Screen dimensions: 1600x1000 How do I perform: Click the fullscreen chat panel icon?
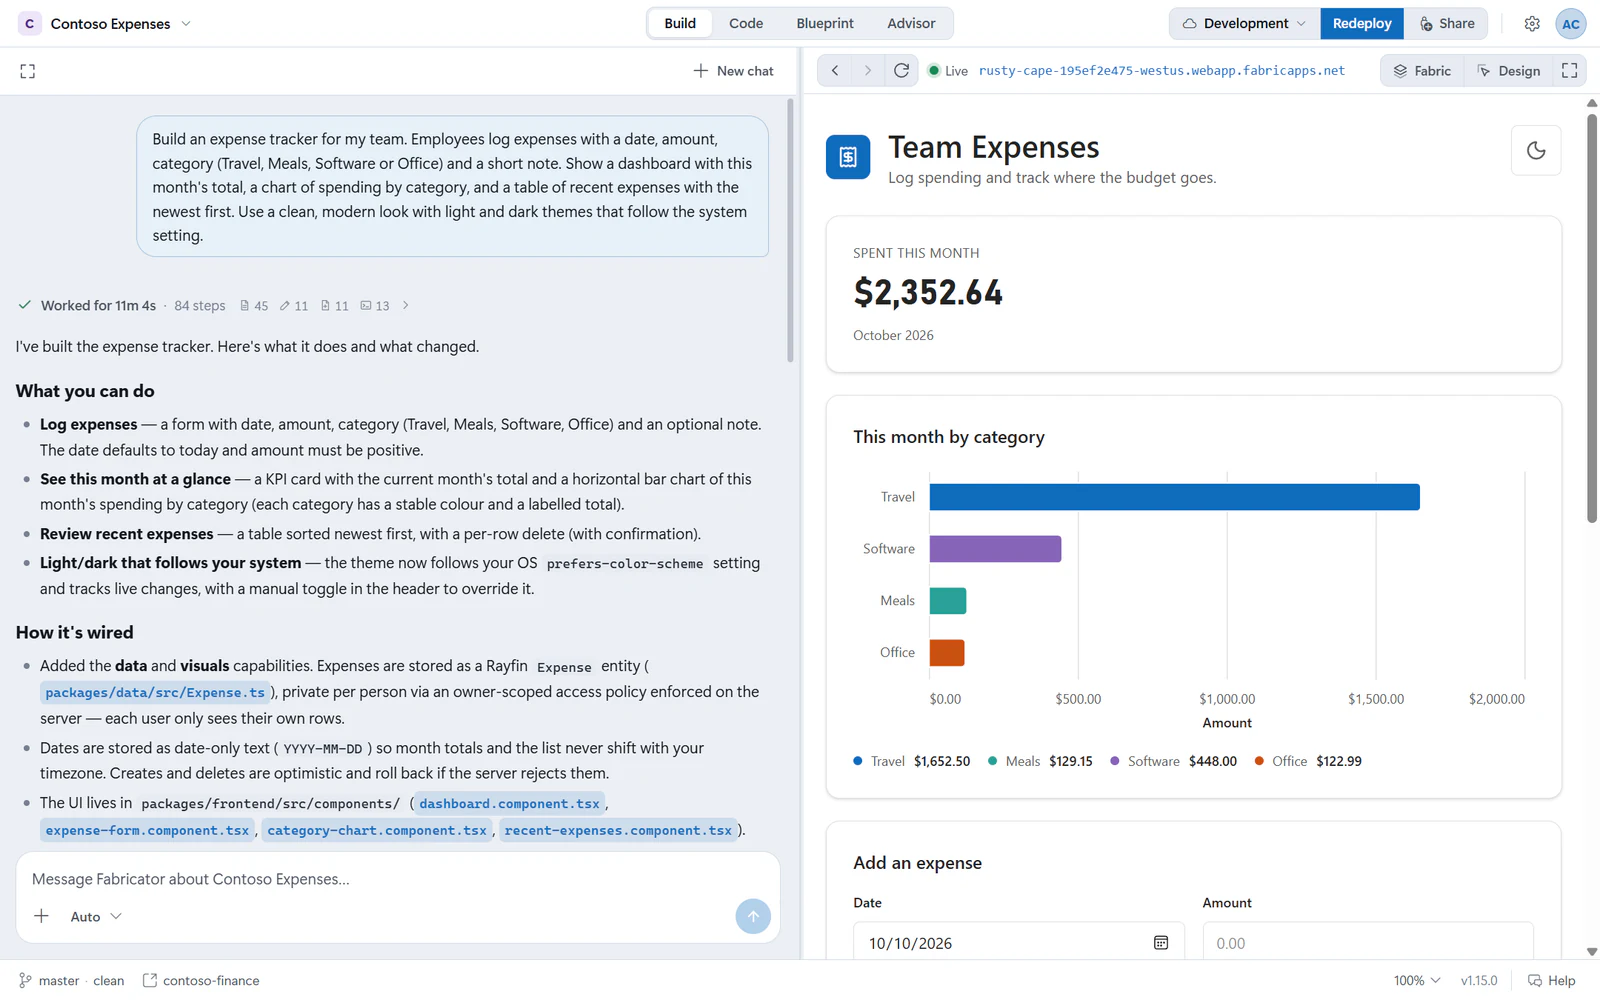coord(28,71)
